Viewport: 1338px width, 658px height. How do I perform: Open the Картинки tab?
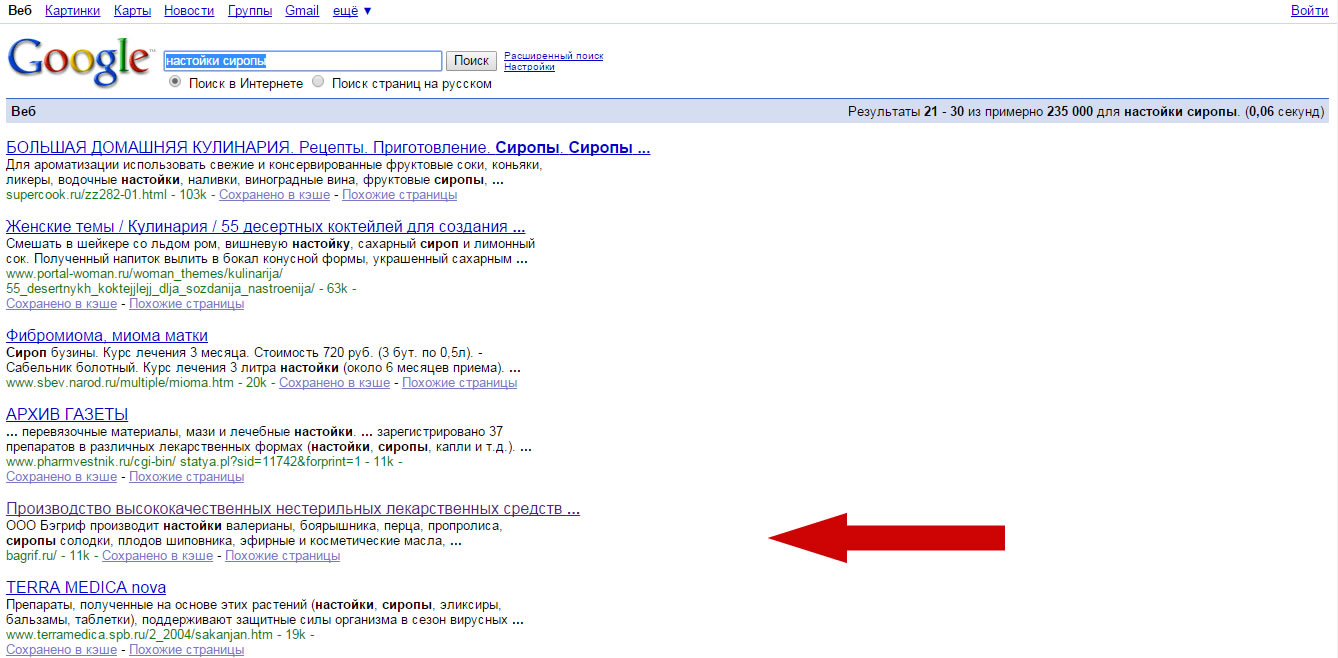pyautogui.click(x=72, y=11)
